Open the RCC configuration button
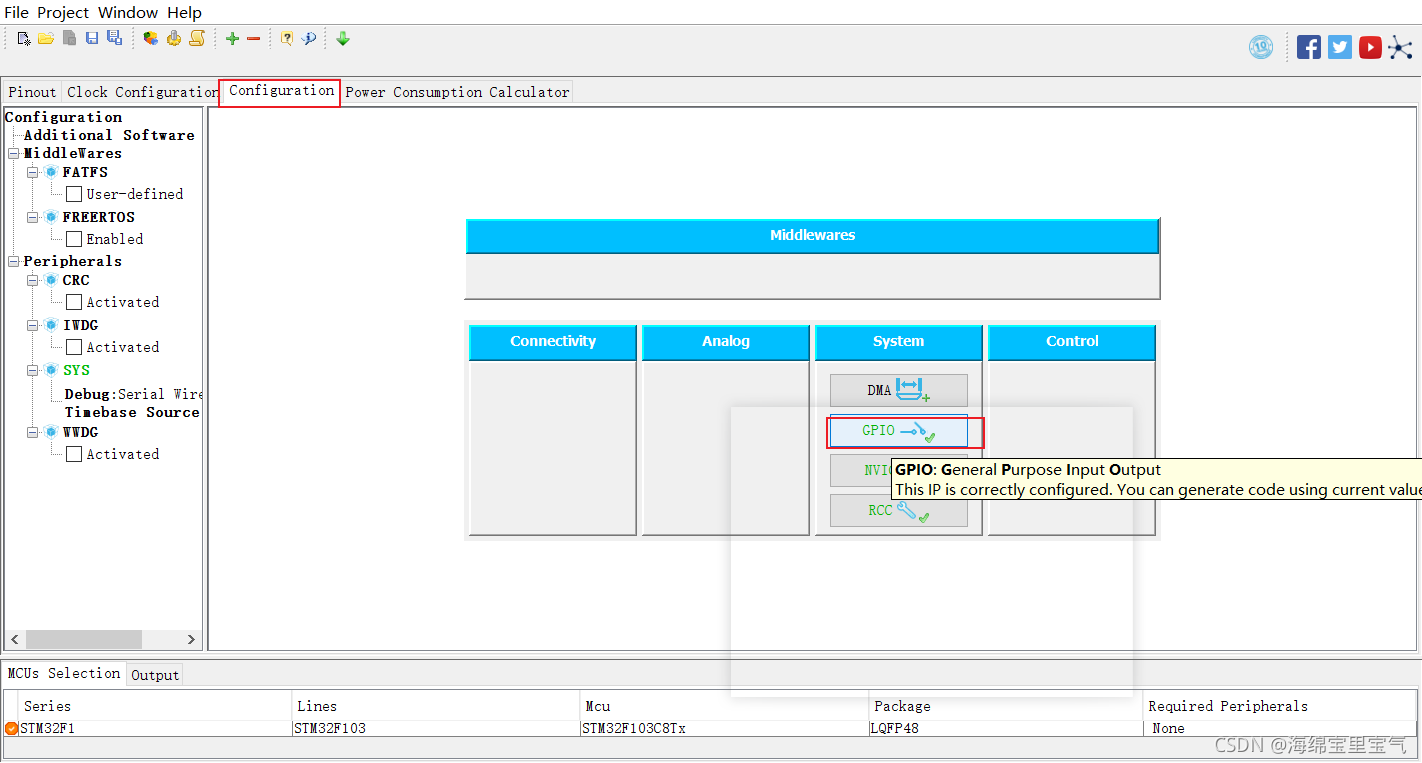 pyautogui.click(x=898, y=510)
